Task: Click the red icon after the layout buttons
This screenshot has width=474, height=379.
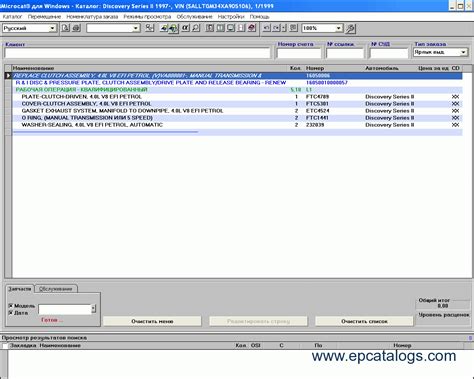Action: 252,28
